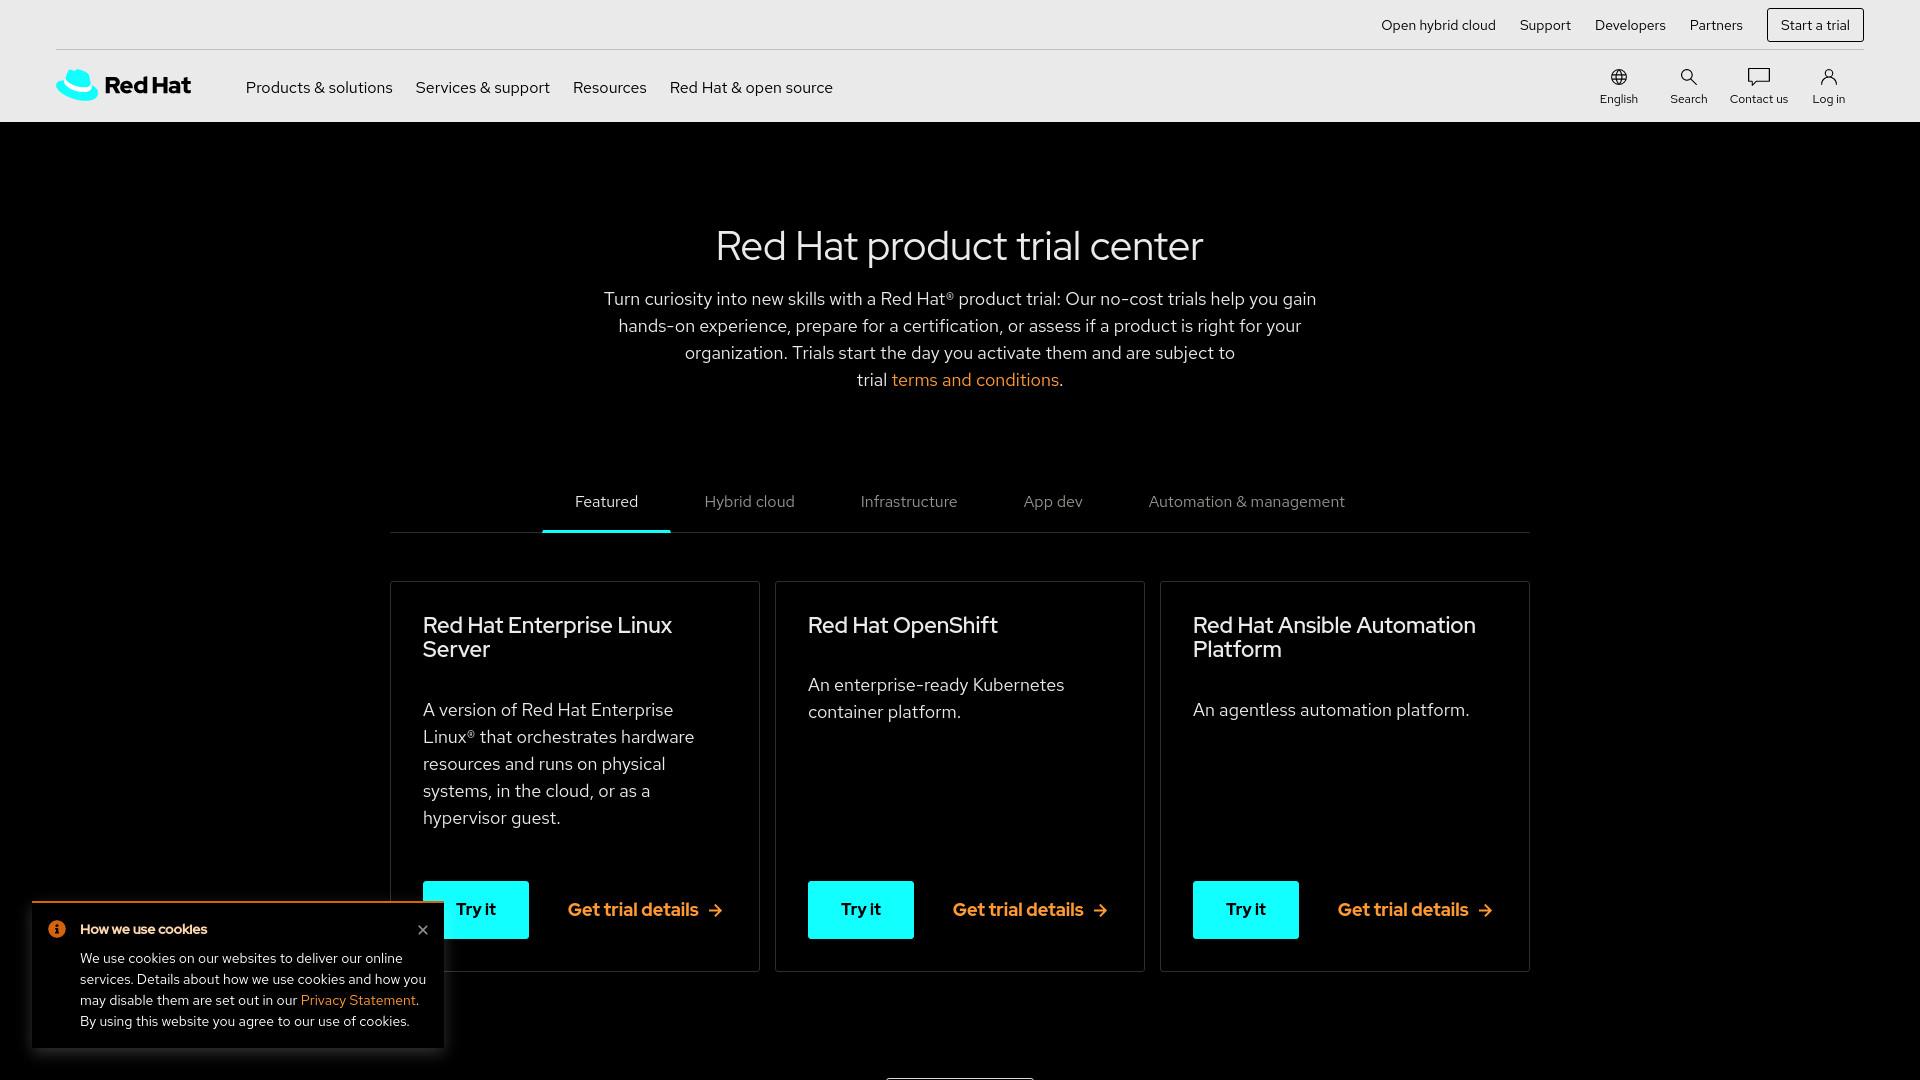1920x1080 pixels.
Task: Visit the Partners link
Action: click(x=1715, y=25)
